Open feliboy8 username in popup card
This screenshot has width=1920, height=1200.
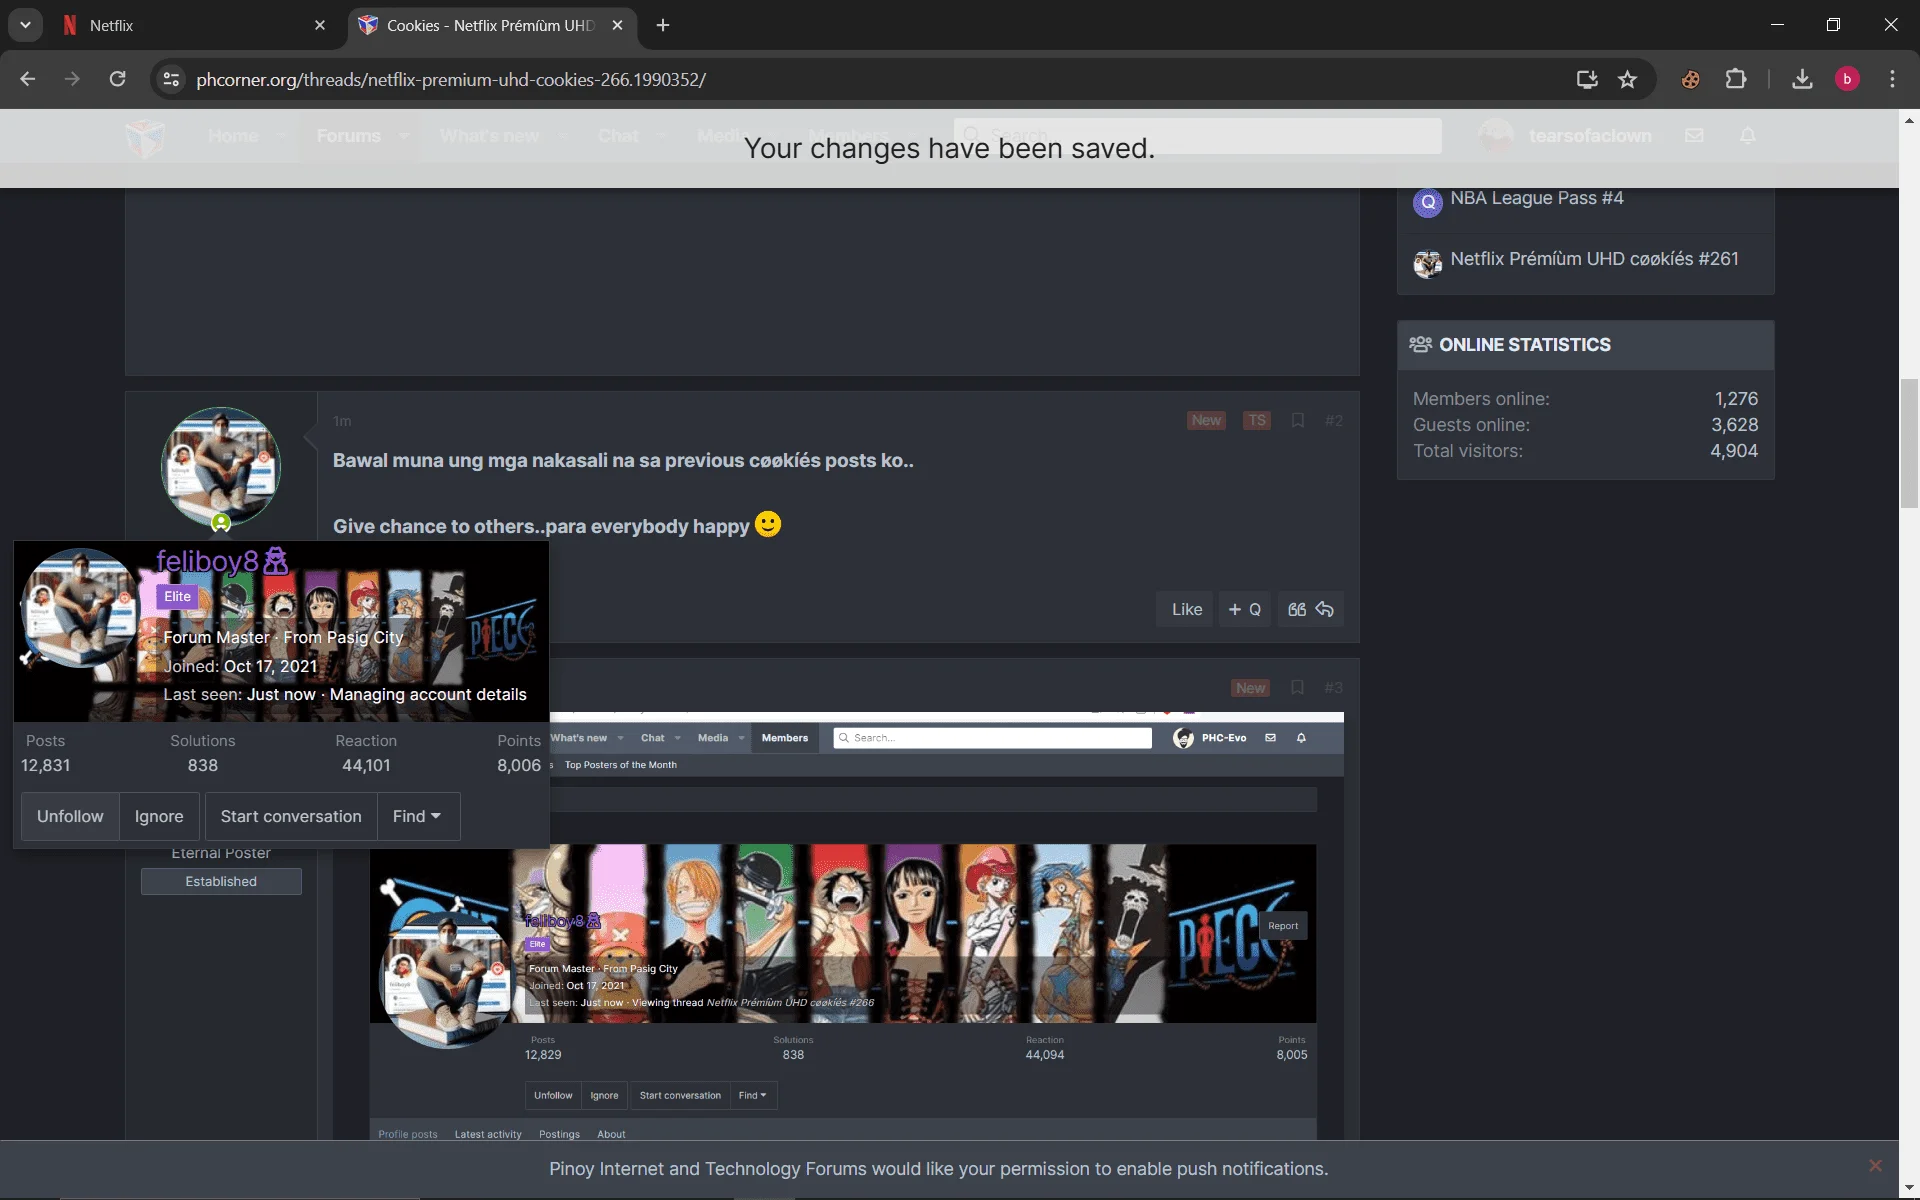pyautogui.click(x=207, y=561)
